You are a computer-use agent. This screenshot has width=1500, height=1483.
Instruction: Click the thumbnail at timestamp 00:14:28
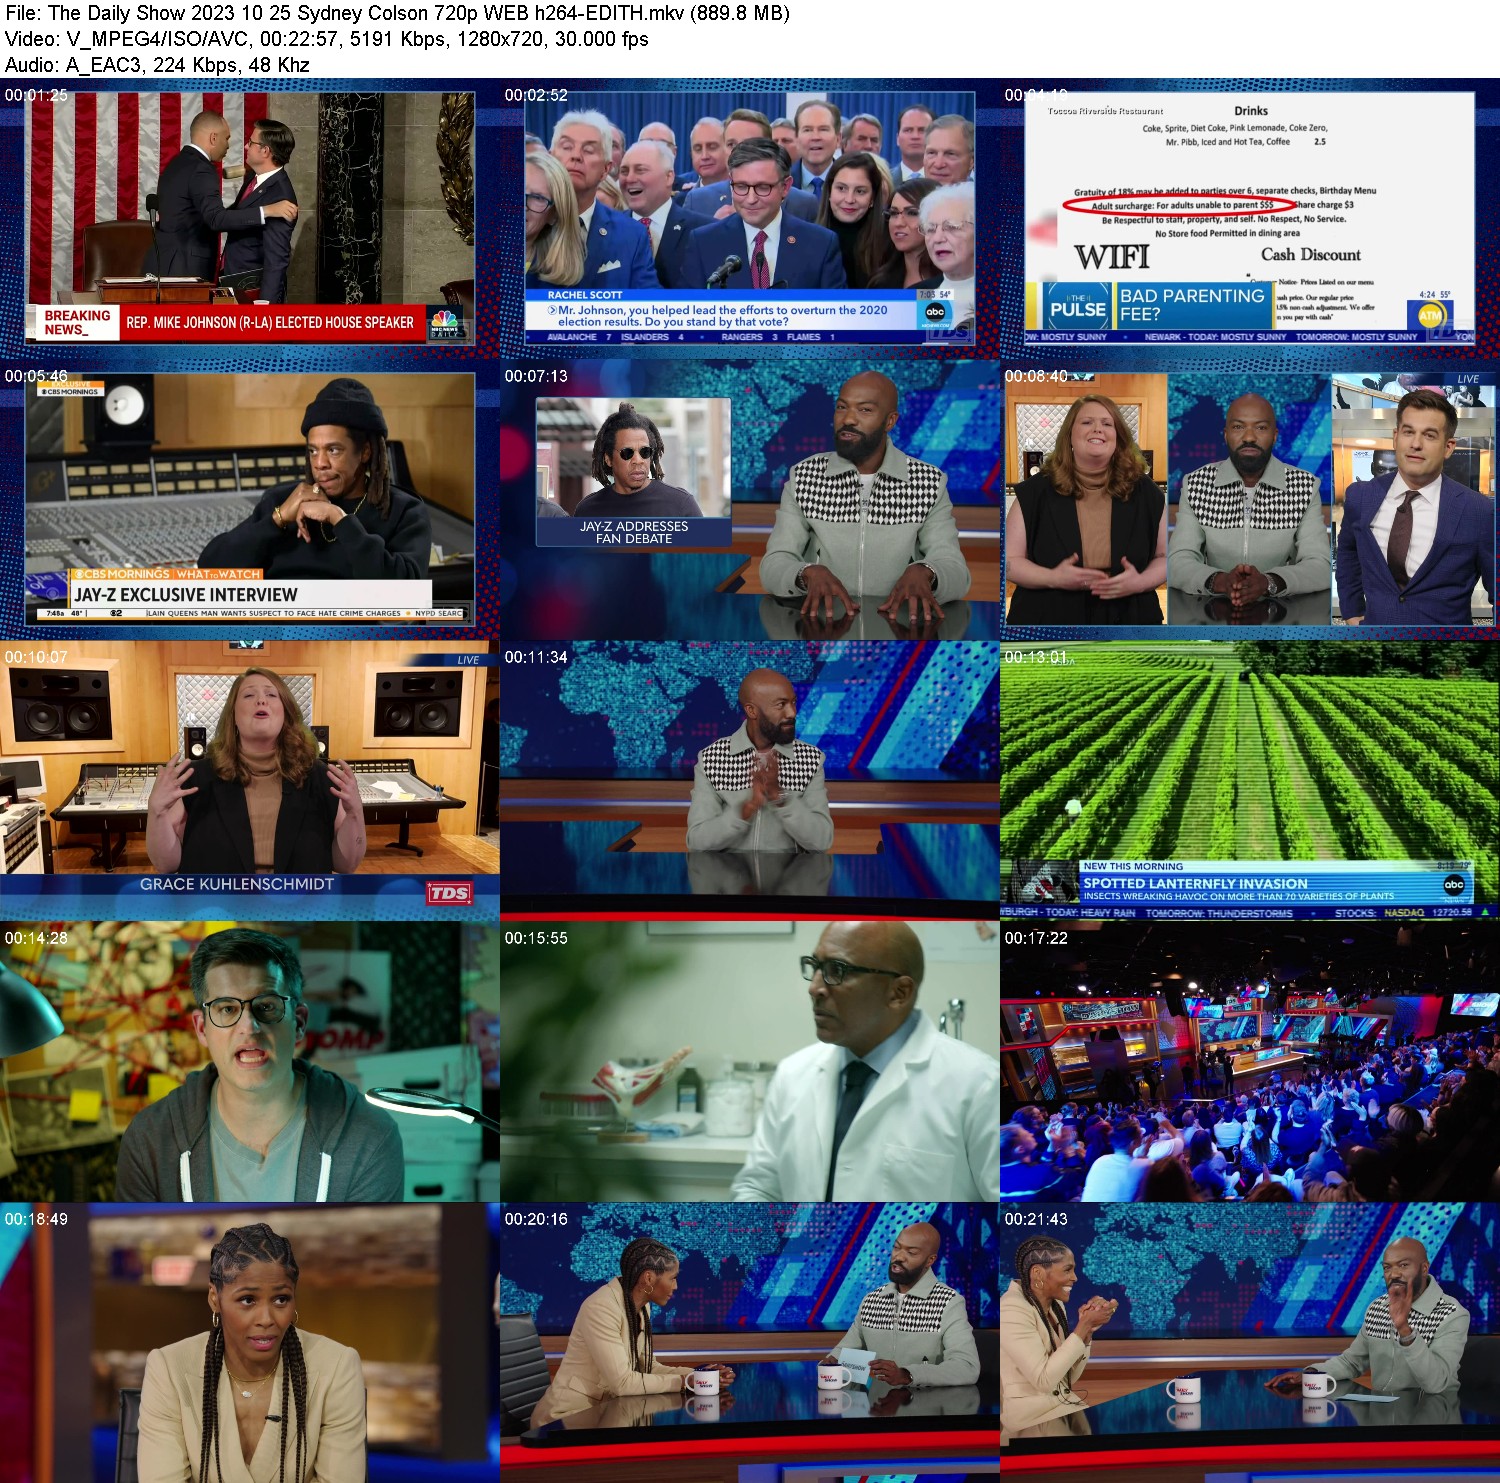(250, 1062)
